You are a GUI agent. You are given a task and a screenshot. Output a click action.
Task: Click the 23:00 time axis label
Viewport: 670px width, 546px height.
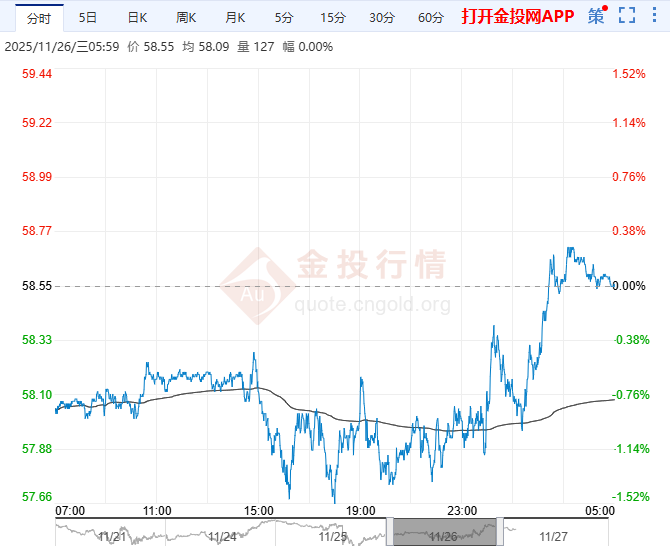pyautogui.click(x=462, y=511)
